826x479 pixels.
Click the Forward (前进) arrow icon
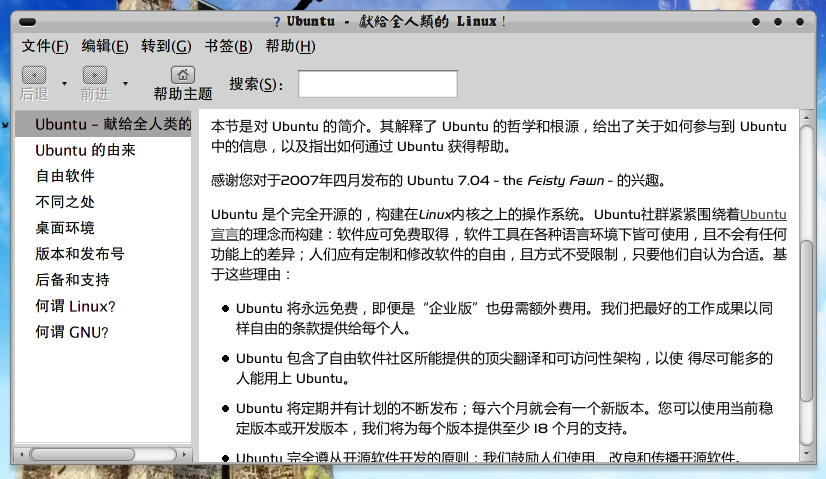(x=95, y=75)
